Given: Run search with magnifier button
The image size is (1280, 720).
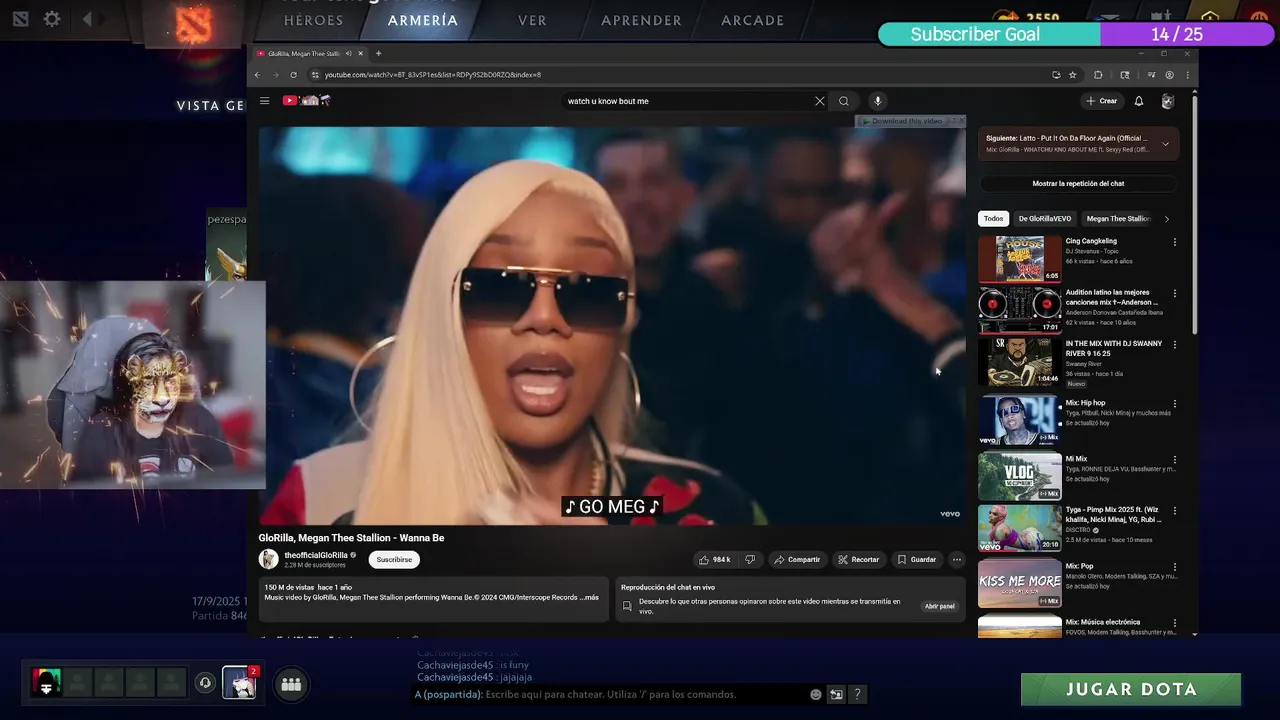Looking at the screenshot, I should tap(844, 101).
